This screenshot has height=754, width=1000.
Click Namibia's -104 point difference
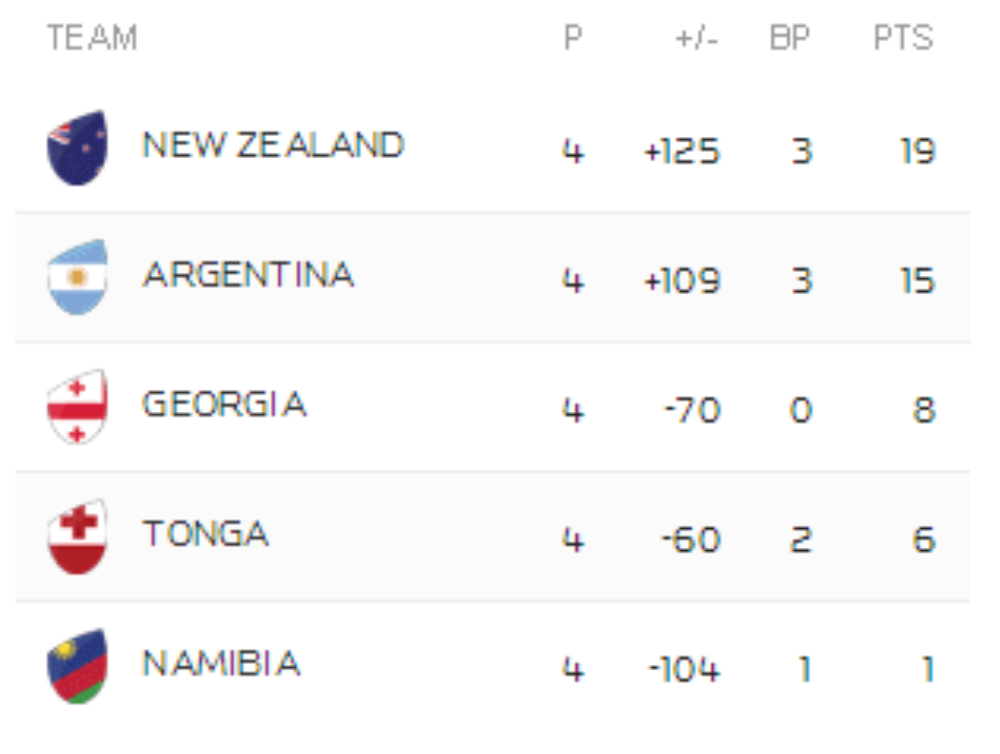(684, 669)
